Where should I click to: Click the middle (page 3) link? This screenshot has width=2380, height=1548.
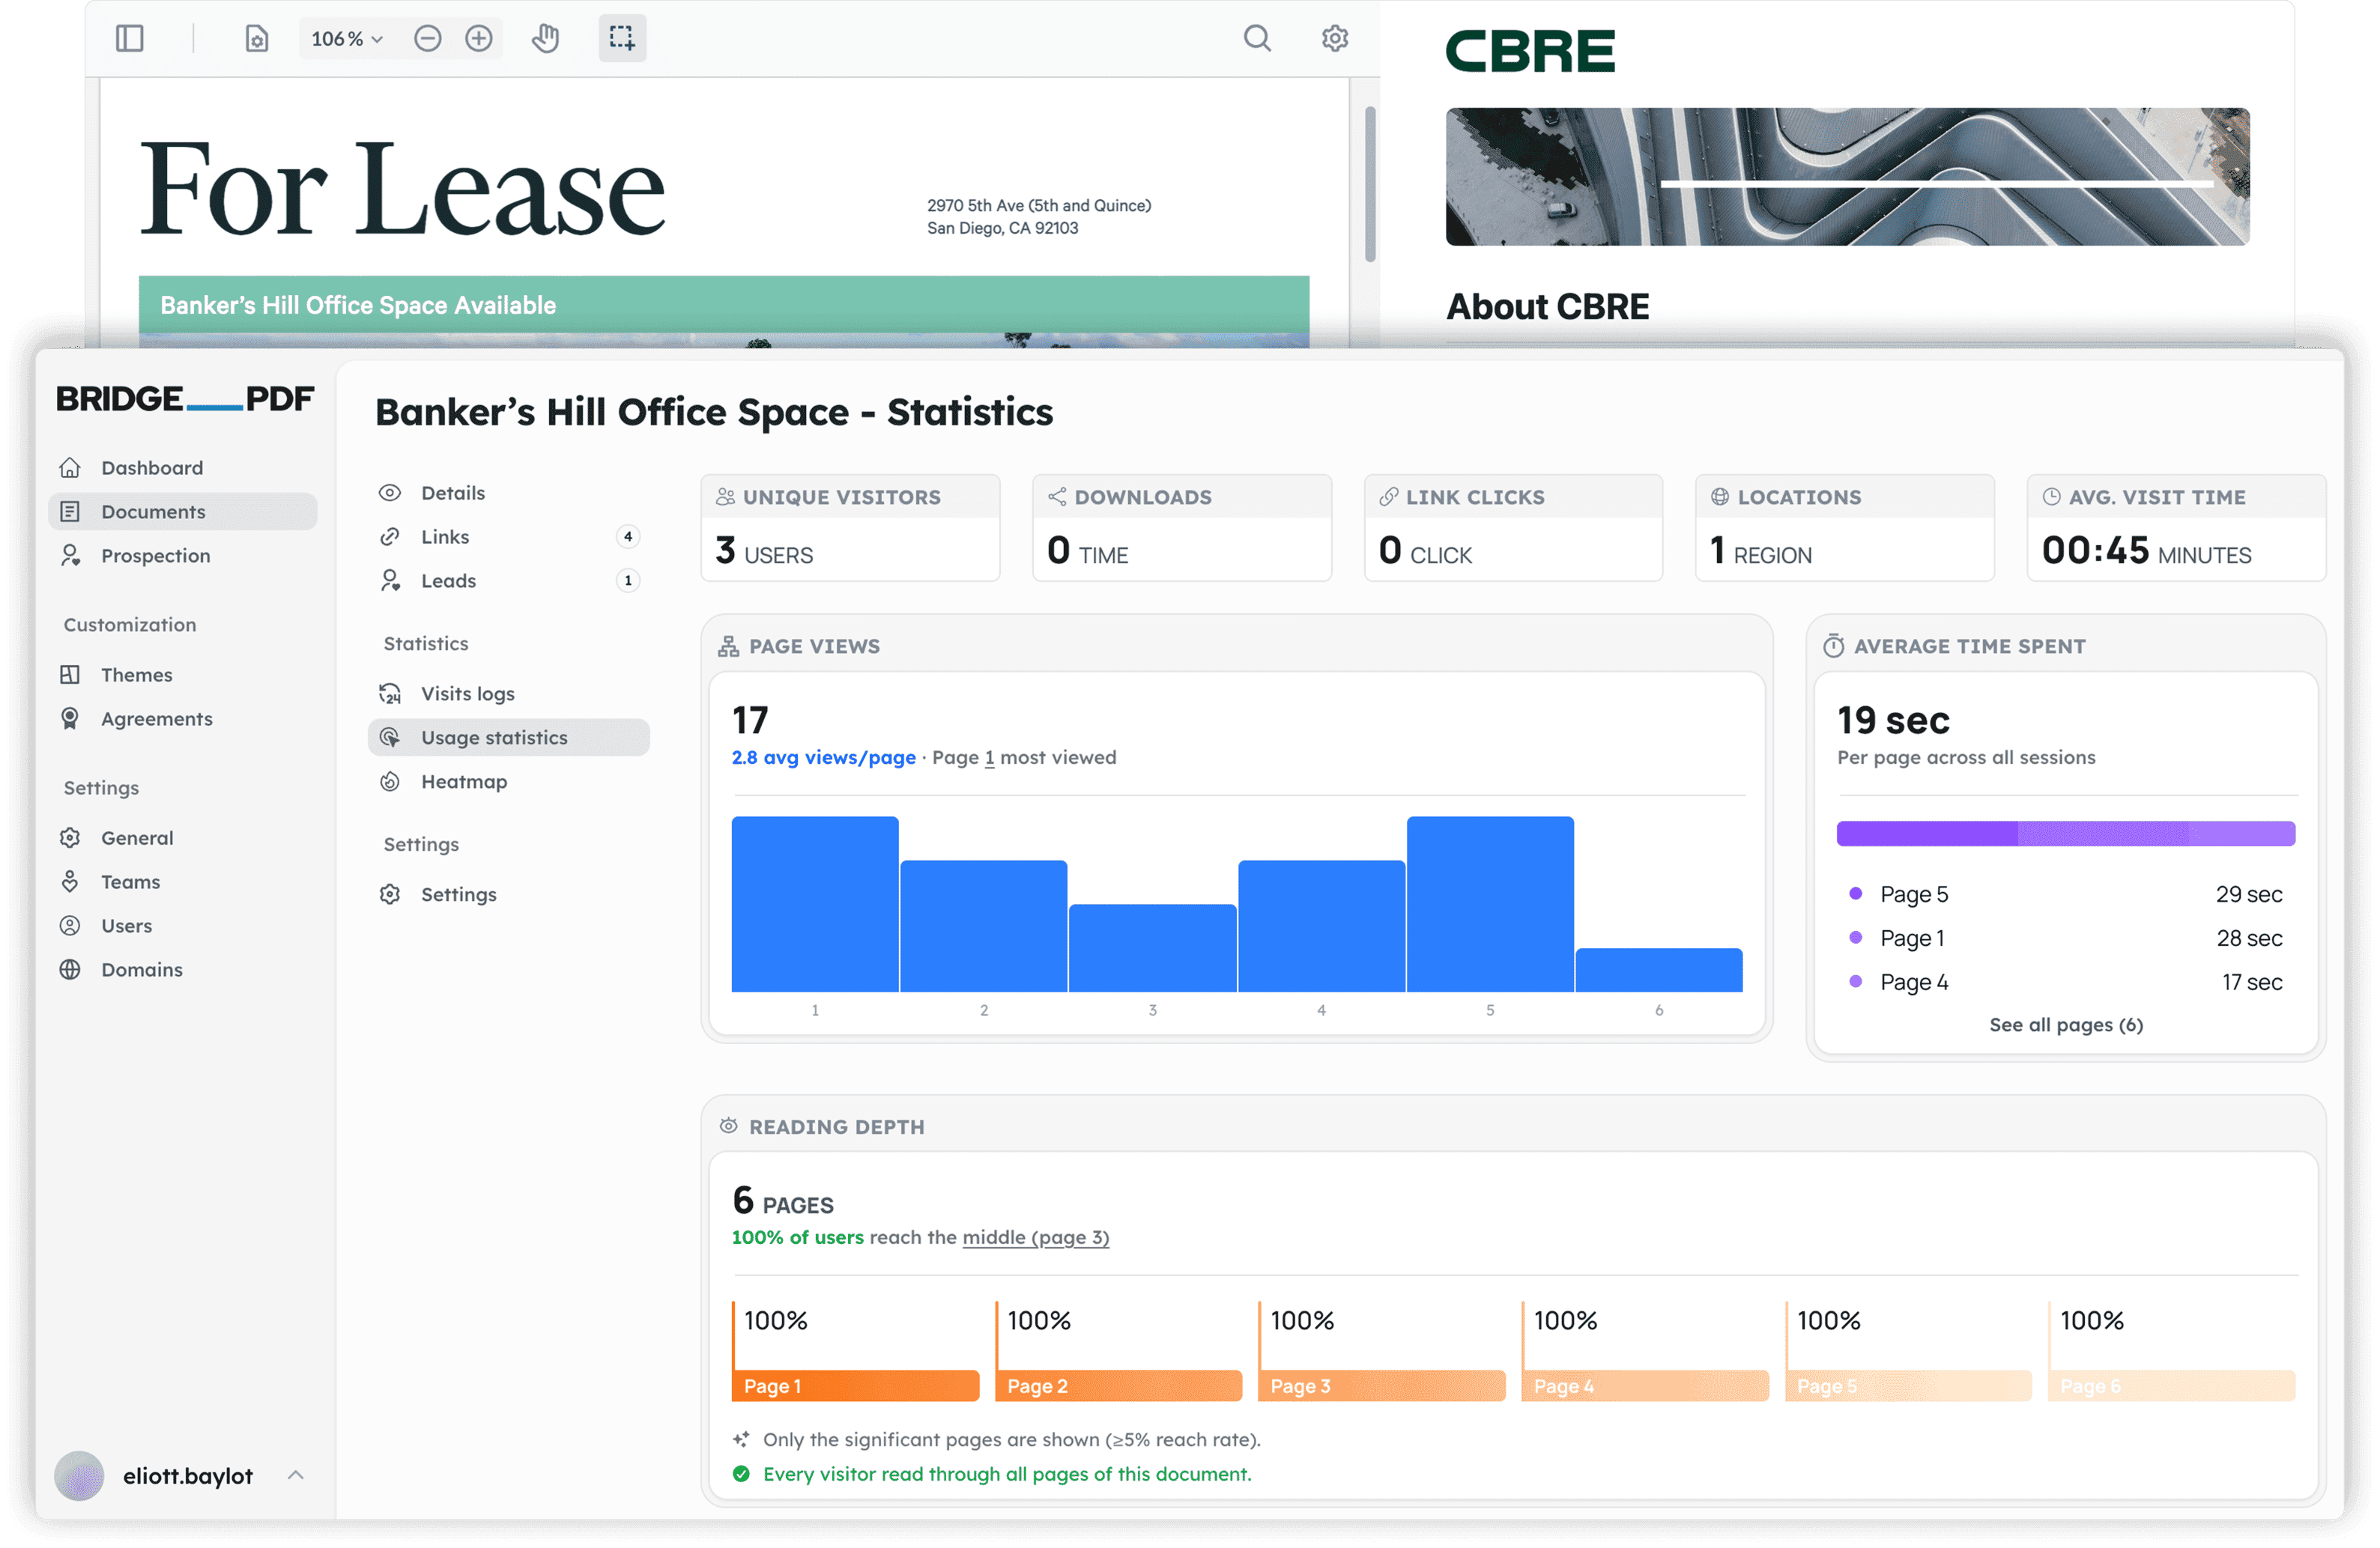[1035, 1237]
